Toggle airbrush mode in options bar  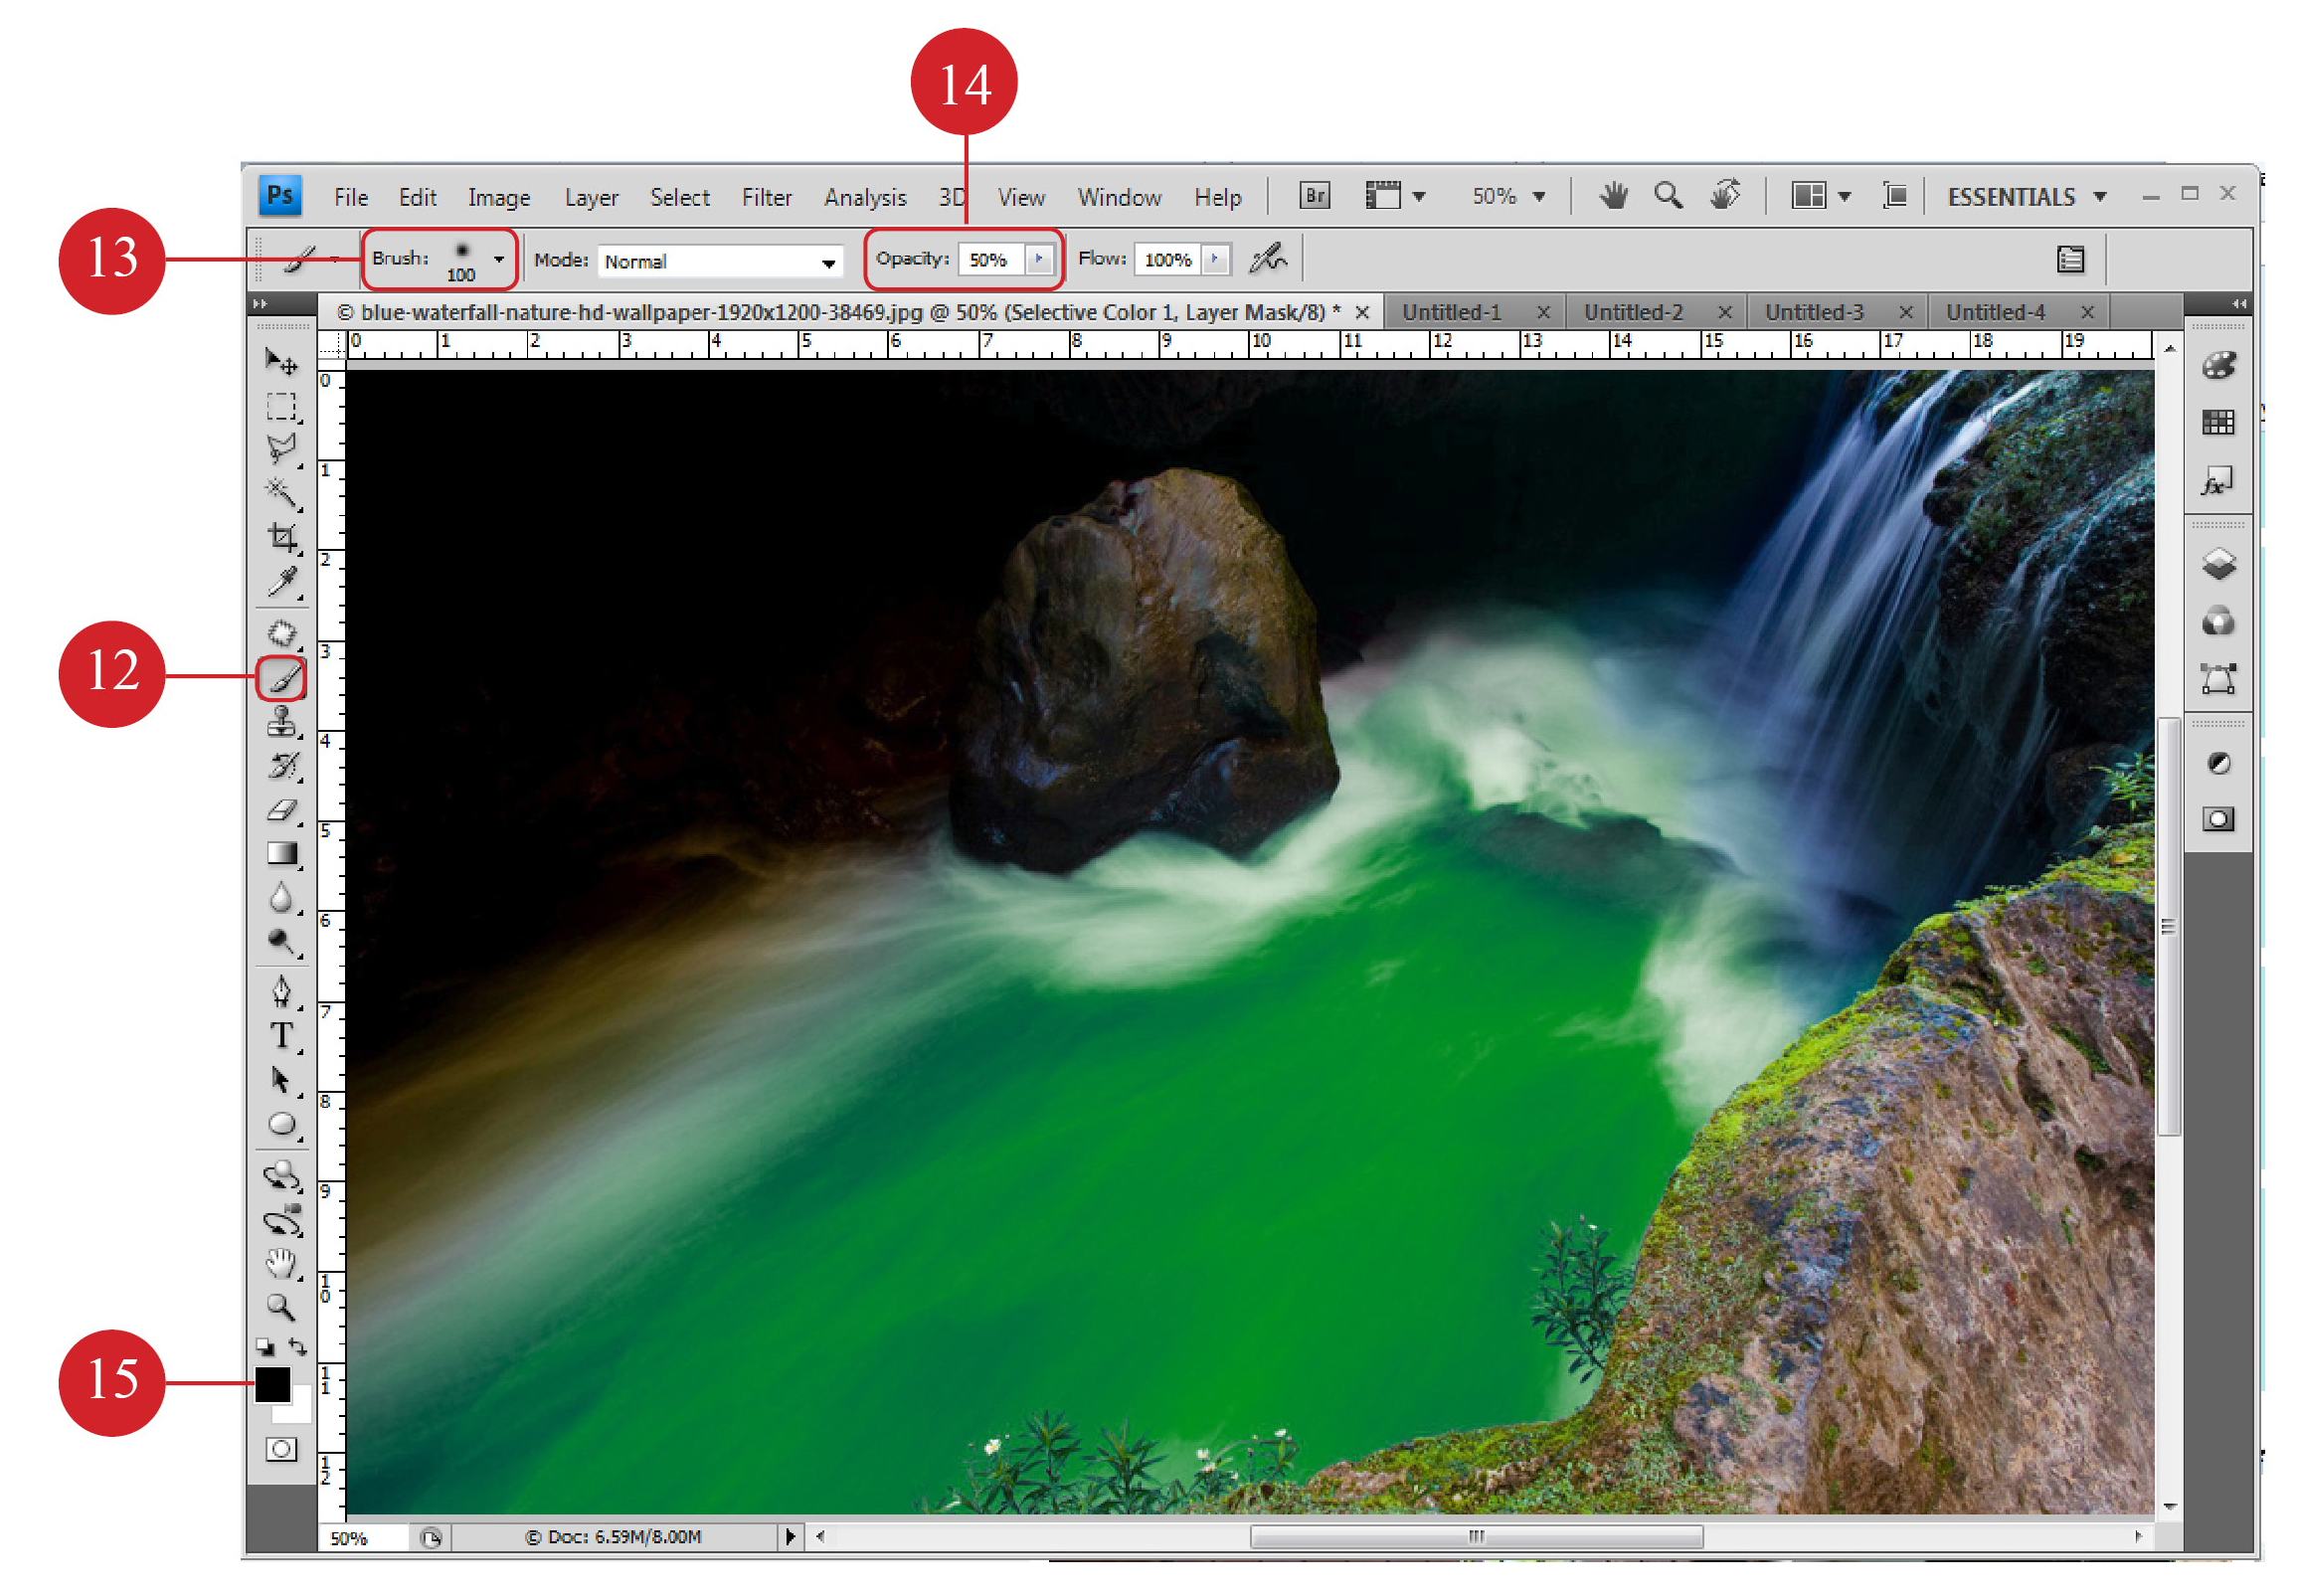[1267, 259]
